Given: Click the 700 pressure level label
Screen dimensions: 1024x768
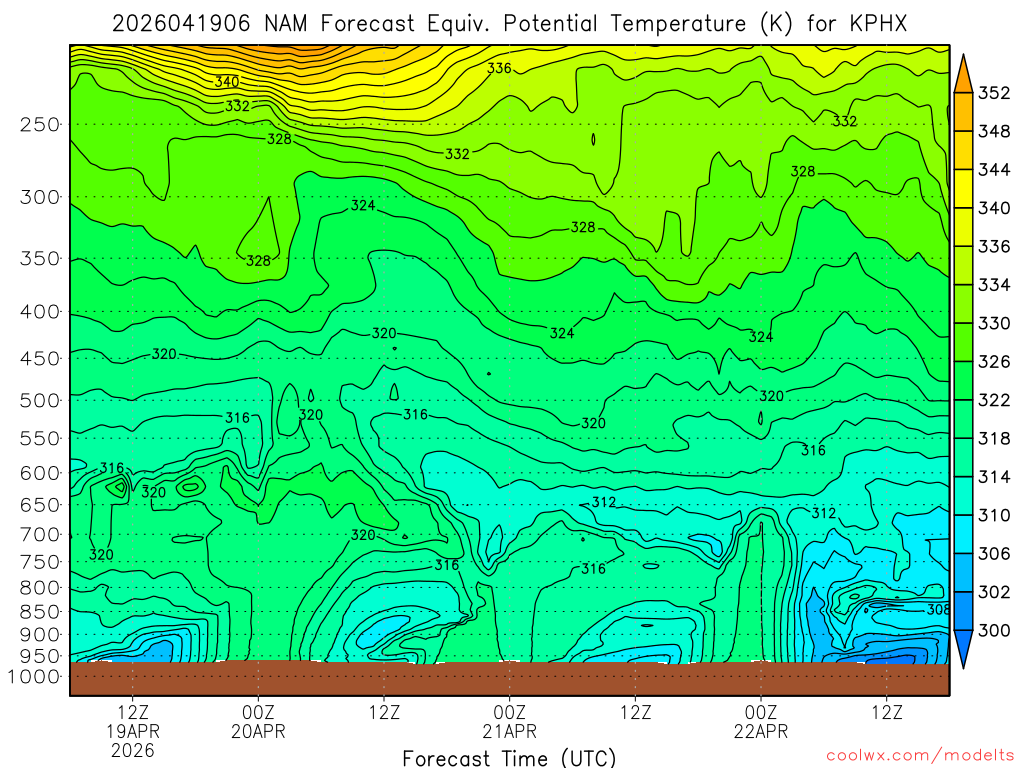Looking at the screenshot, I should point(39,535).
